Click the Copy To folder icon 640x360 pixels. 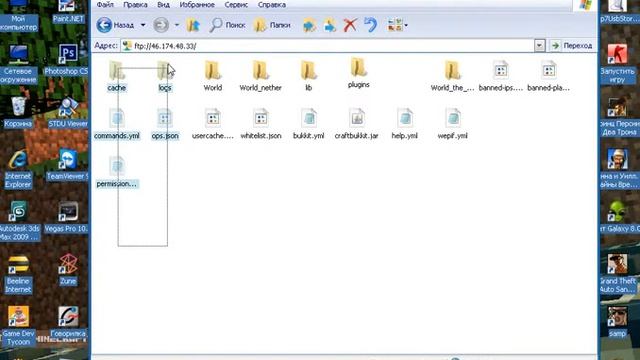[330, 25]
